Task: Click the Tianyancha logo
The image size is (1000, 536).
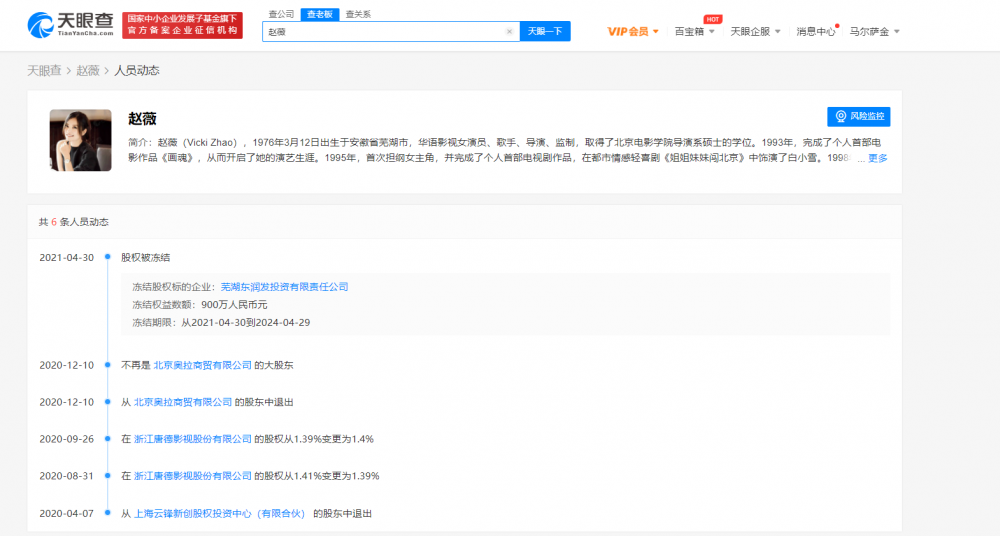Action: tap(71, 25)
